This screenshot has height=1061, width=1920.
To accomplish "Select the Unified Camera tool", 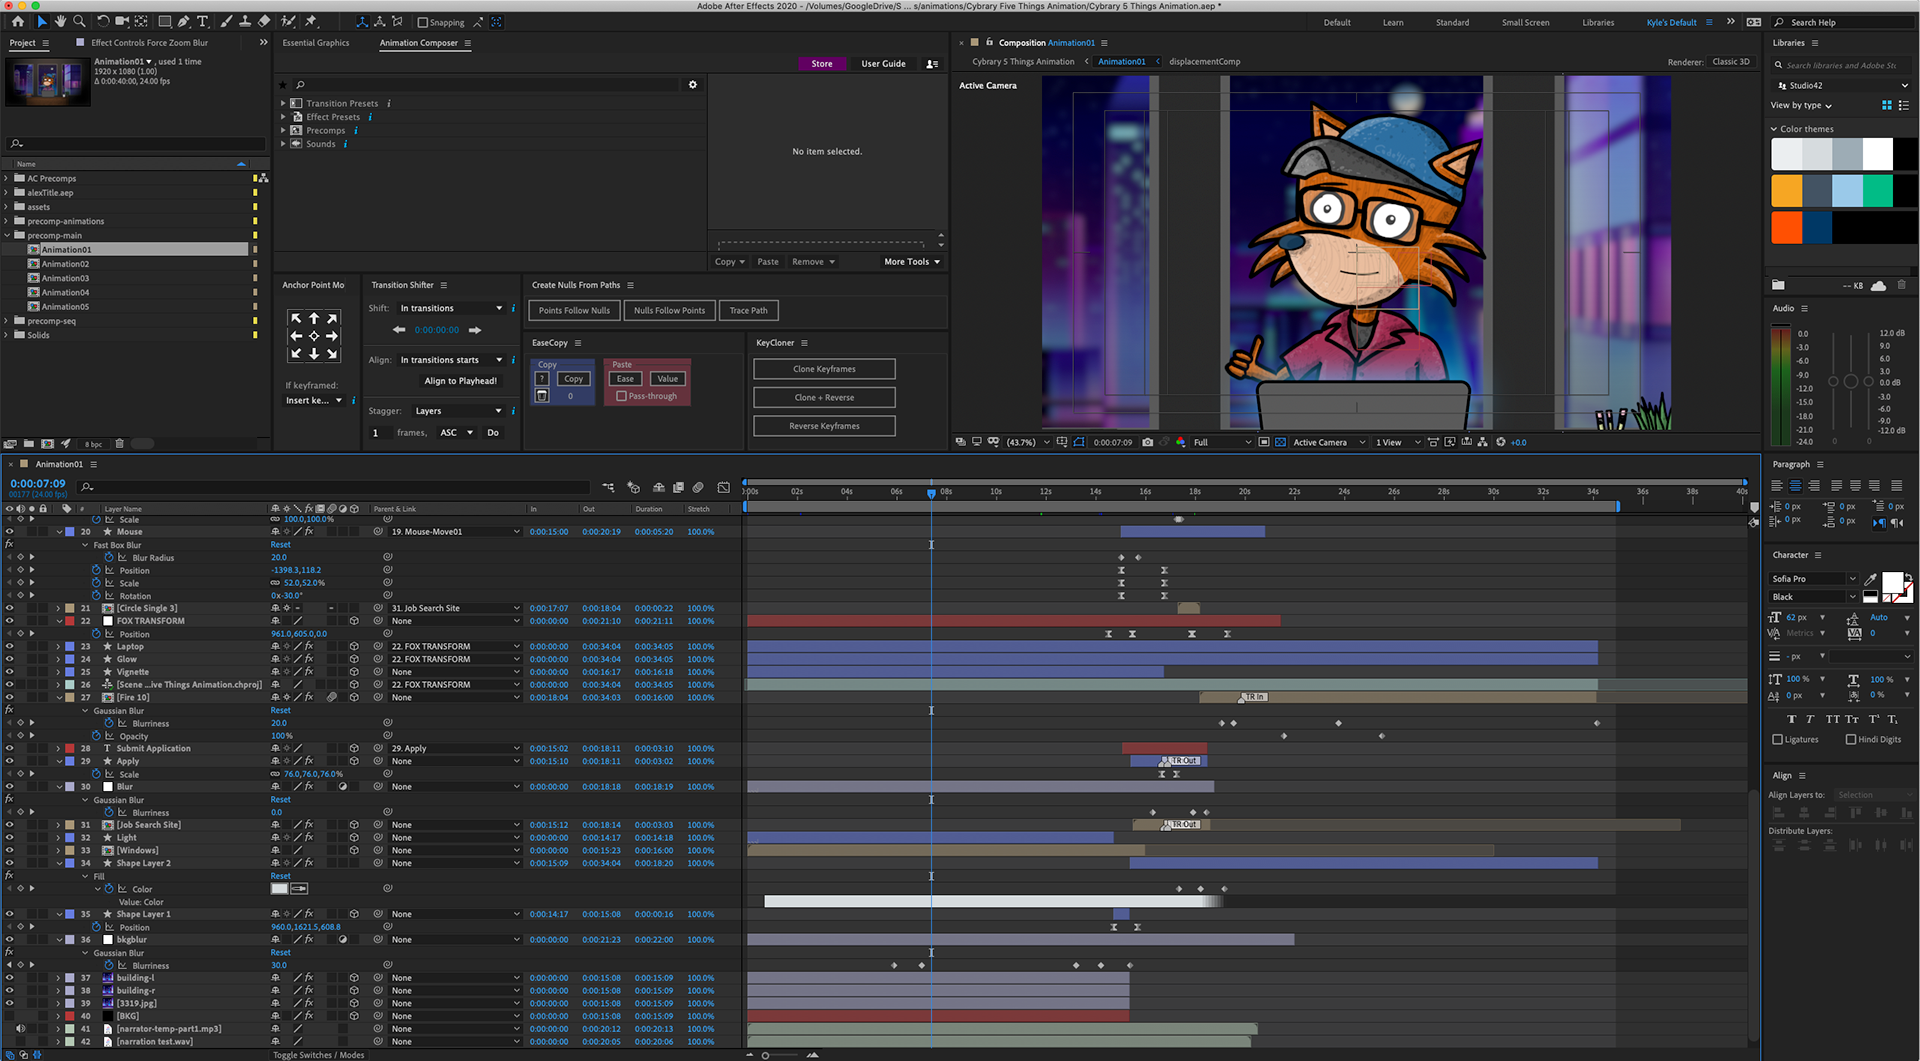I will click(x=122, y=21).
